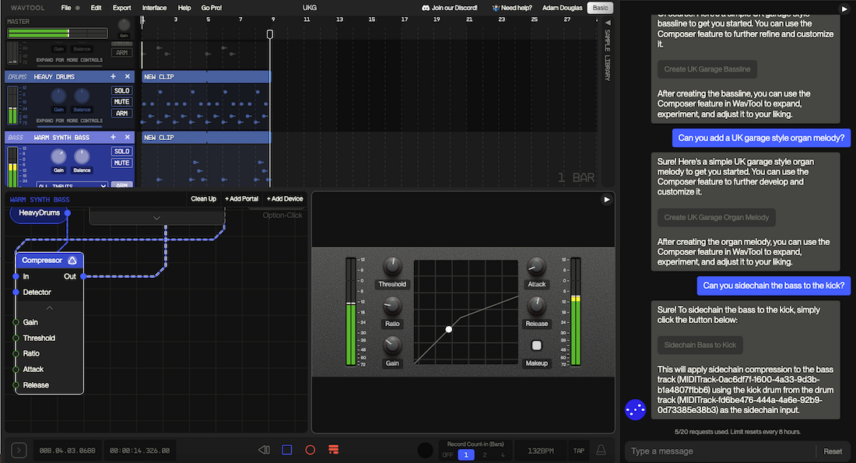Click the compressor curve threshold point
856x463 pixels.
[x=449, y=329]
